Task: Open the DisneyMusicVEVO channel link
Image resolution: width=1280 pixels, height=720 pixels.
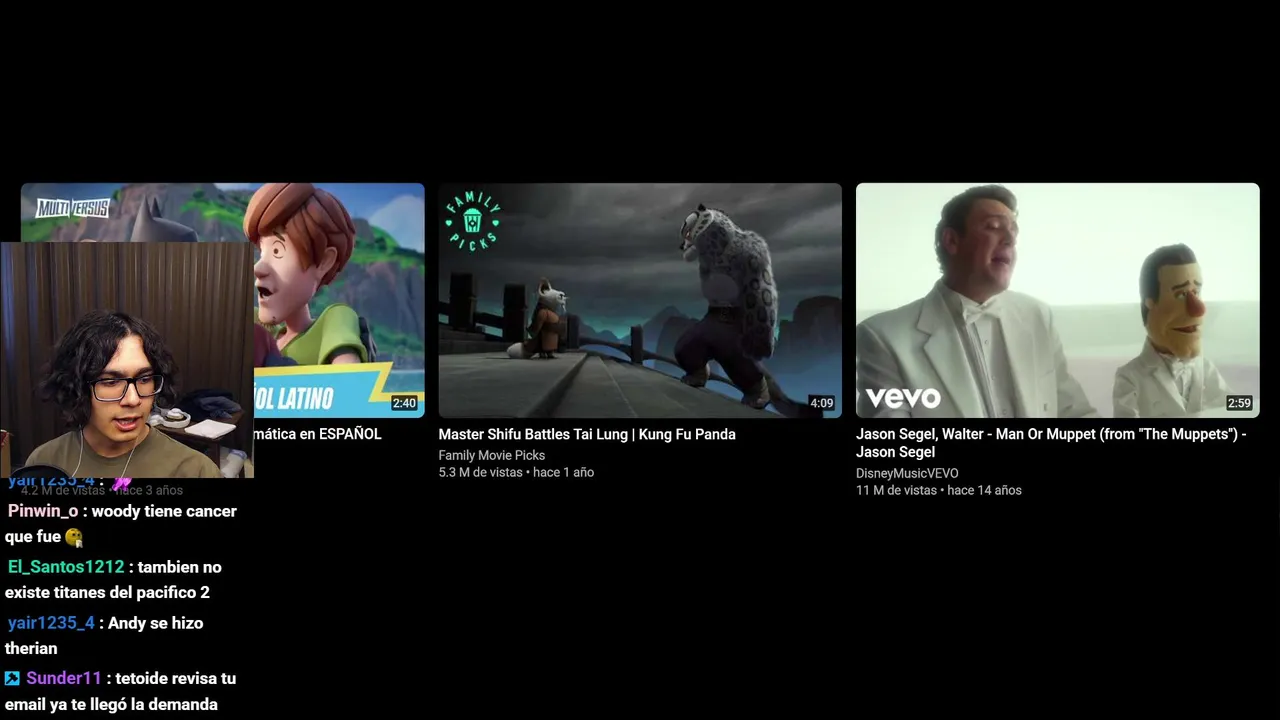Action: pyautogui.click(x=907, y=473)
